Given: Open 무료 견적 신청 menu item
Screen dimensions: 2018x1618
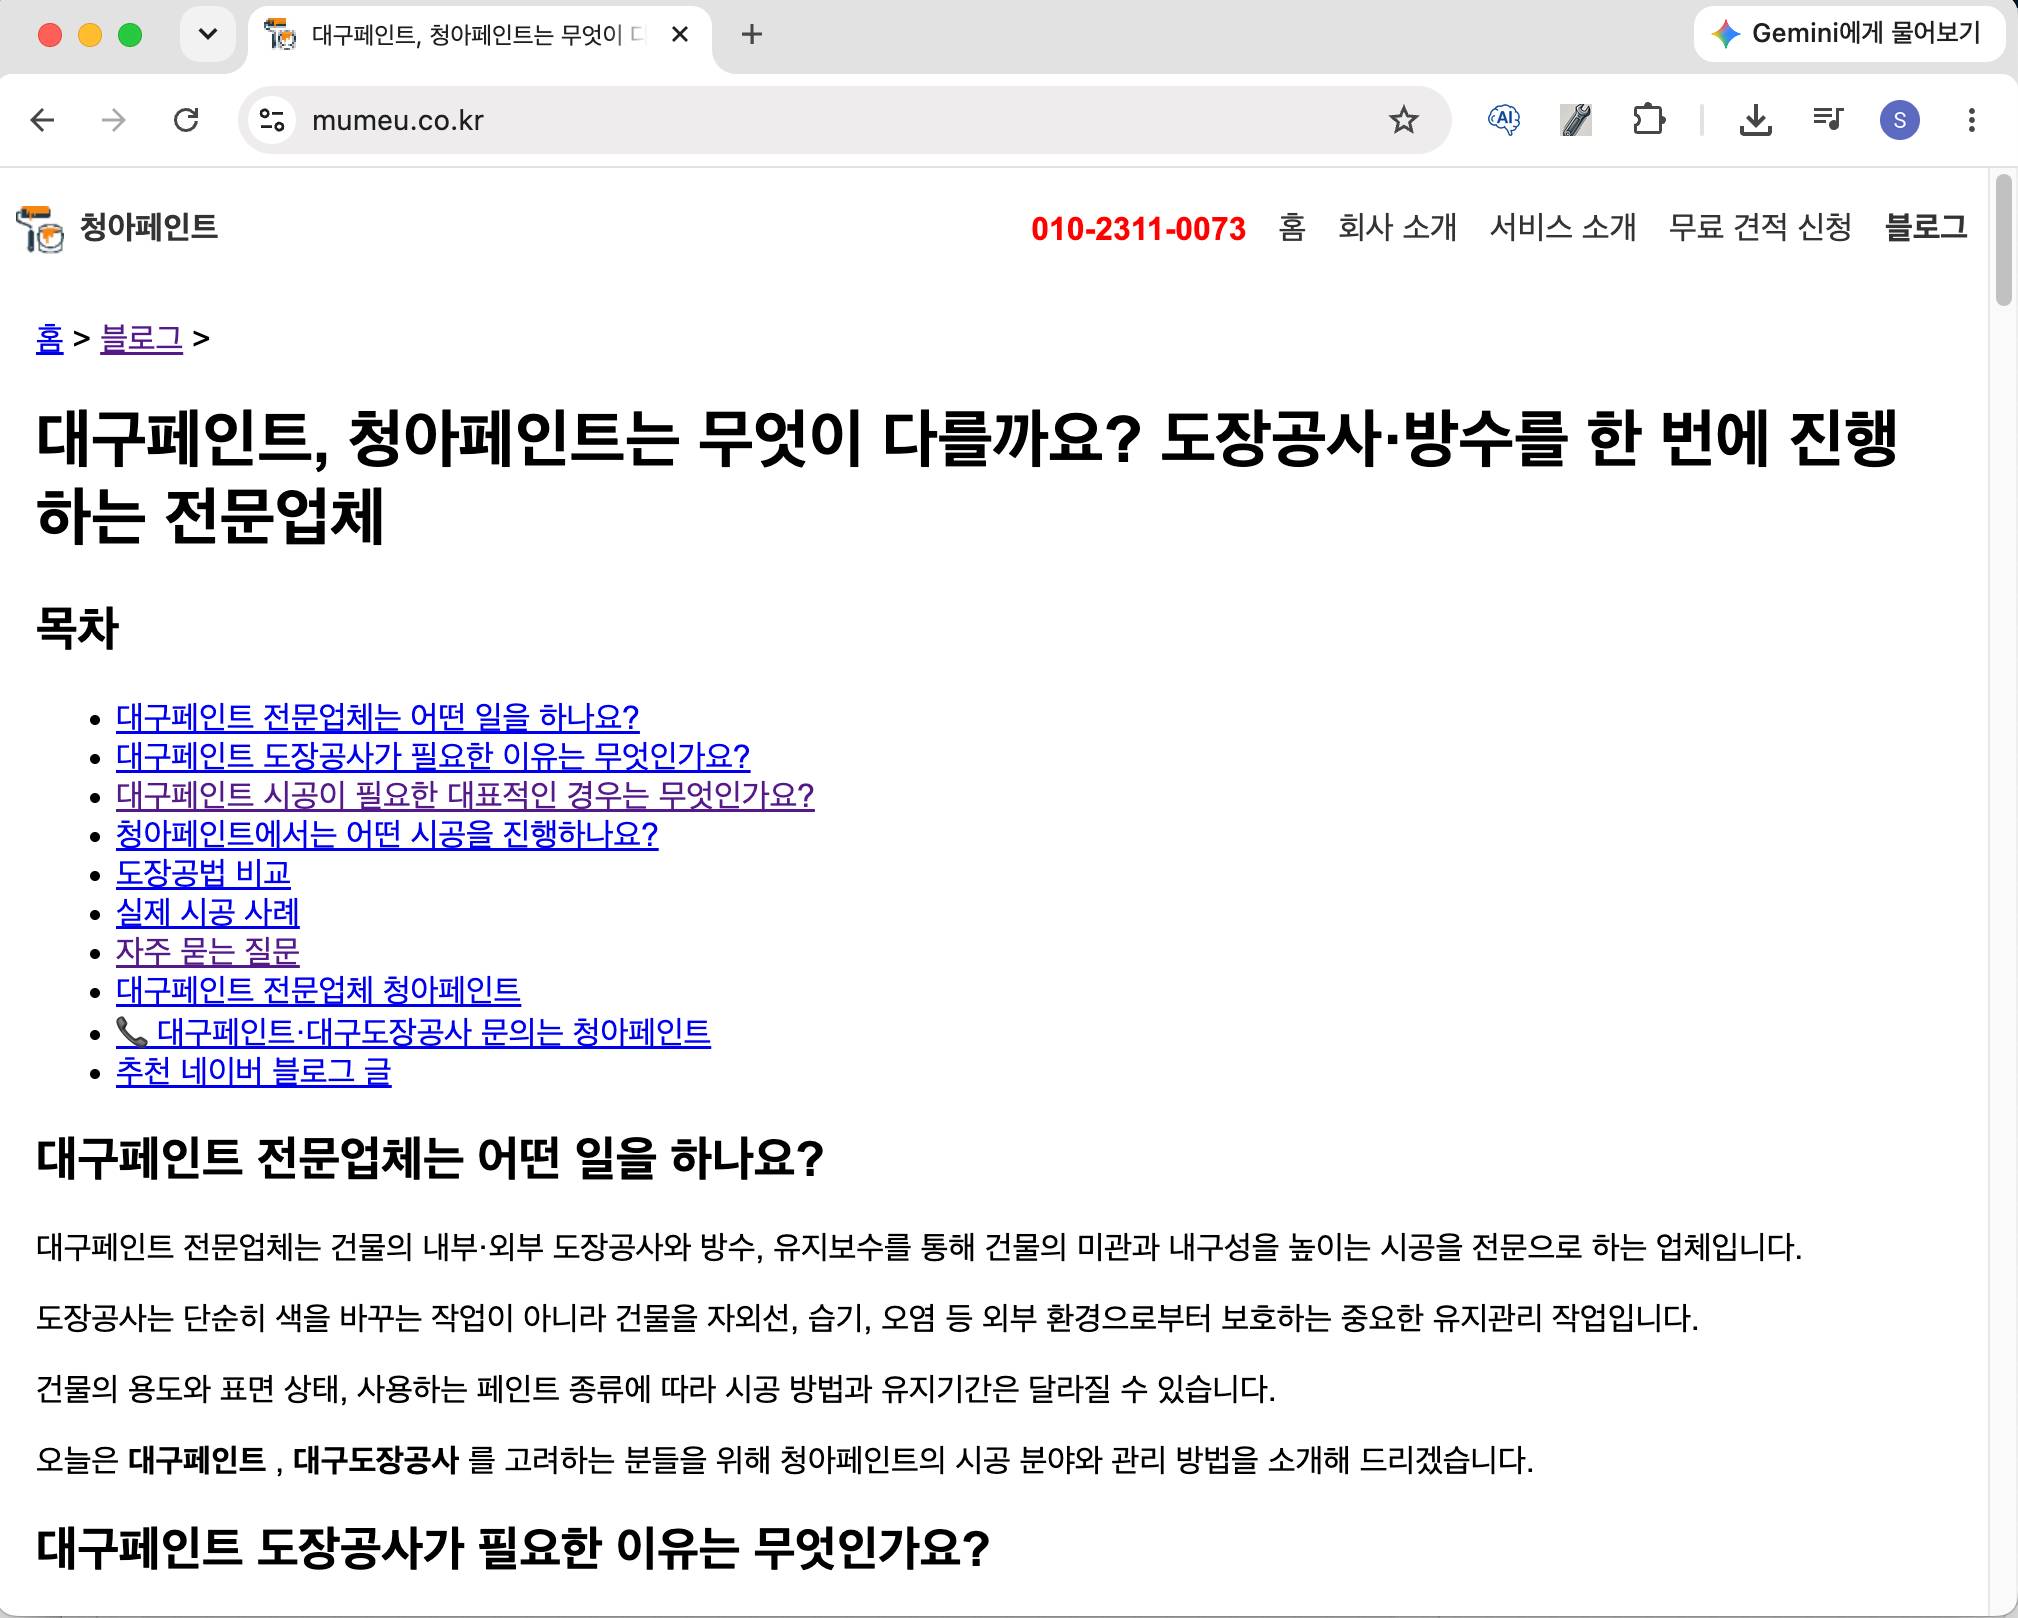Looking at the screenshot, I should click(1760, 228).
